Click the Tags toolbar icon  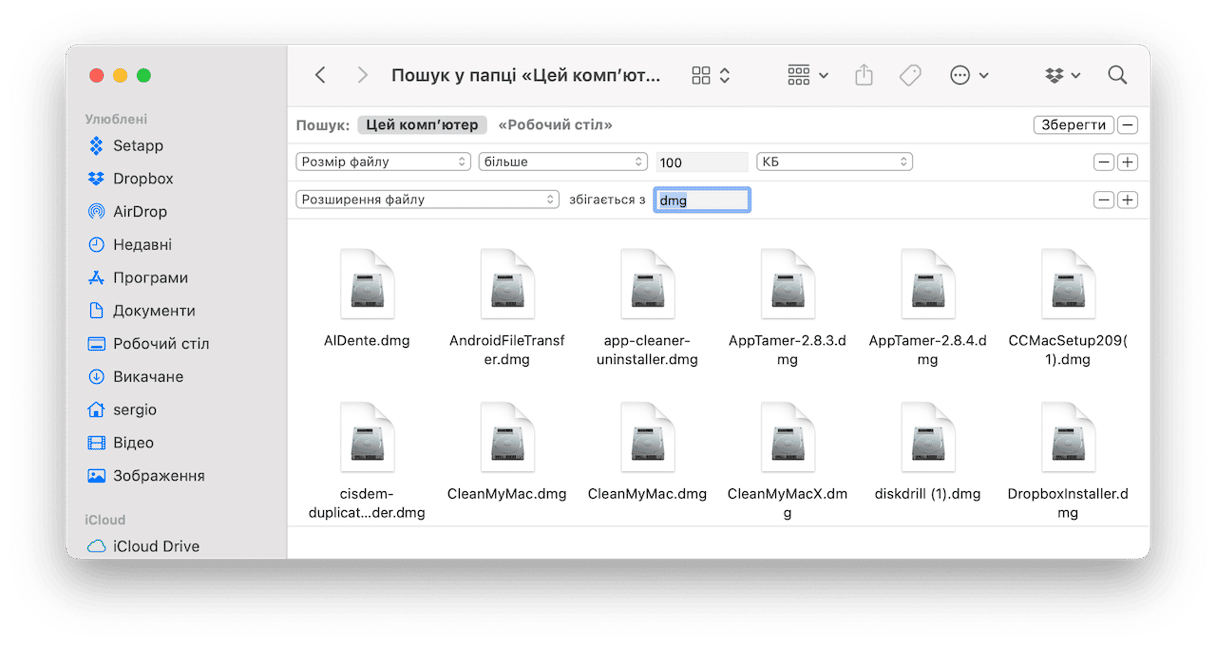tap(910, 75)
